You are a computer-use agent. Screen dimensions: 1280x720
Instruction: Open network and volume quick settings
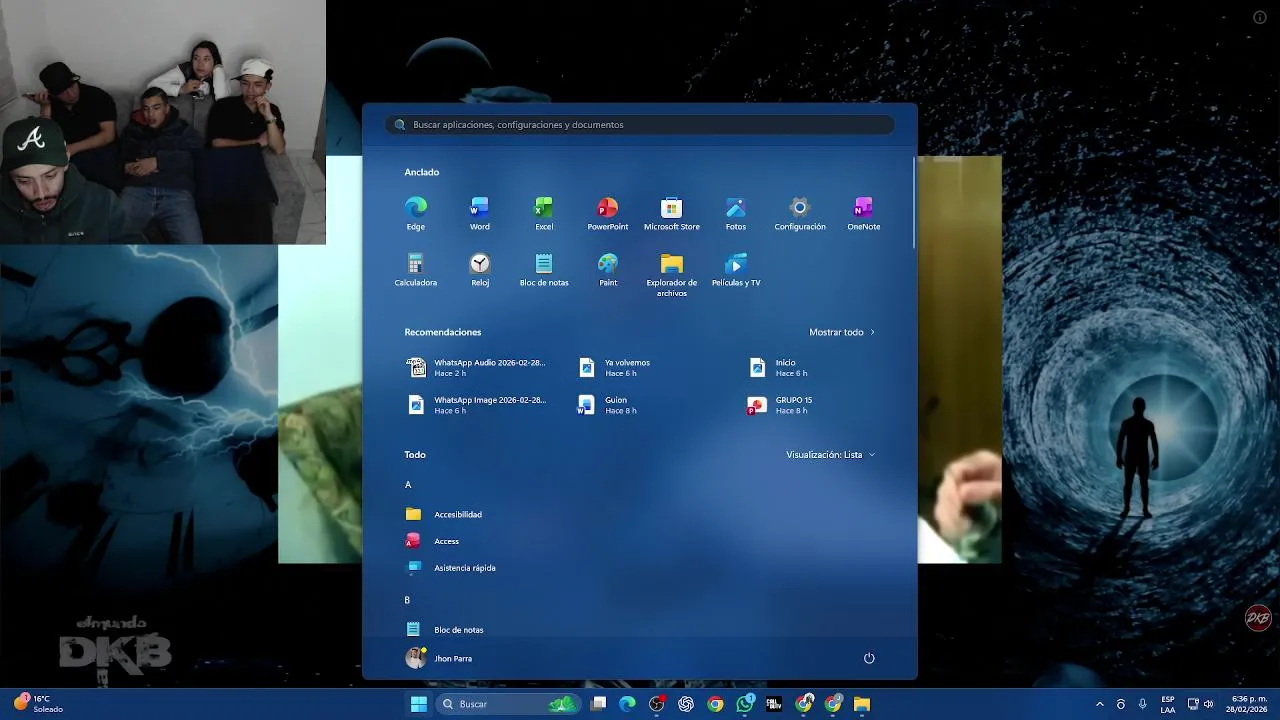pos(1200,704)
